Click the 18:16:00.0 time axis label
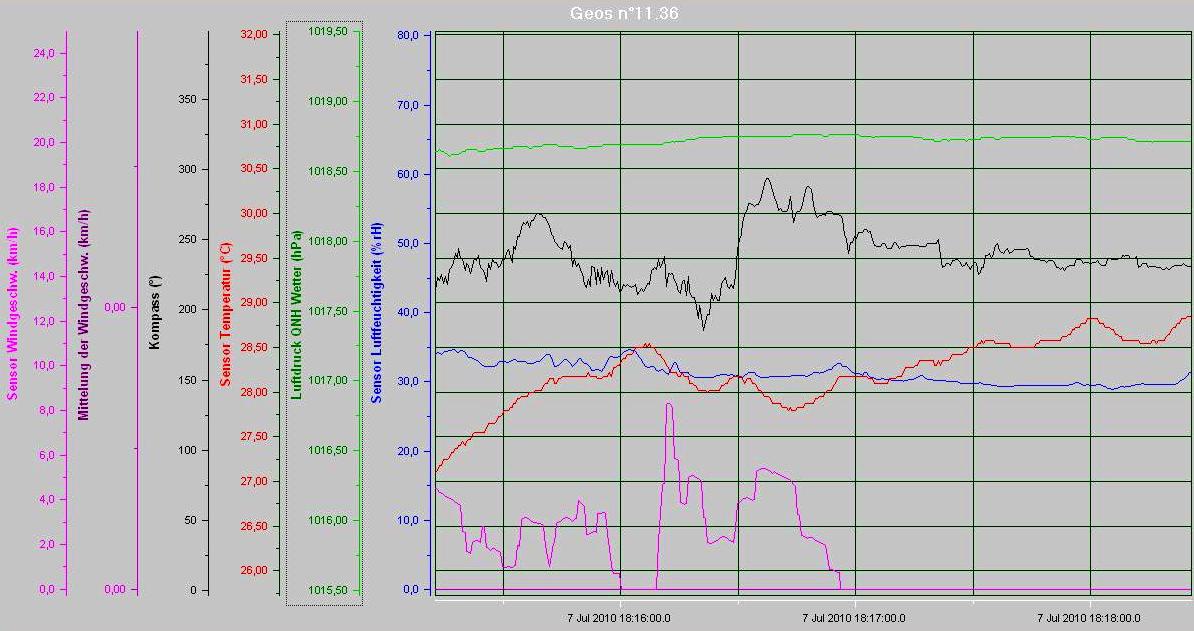 click(x=619, y=618)
